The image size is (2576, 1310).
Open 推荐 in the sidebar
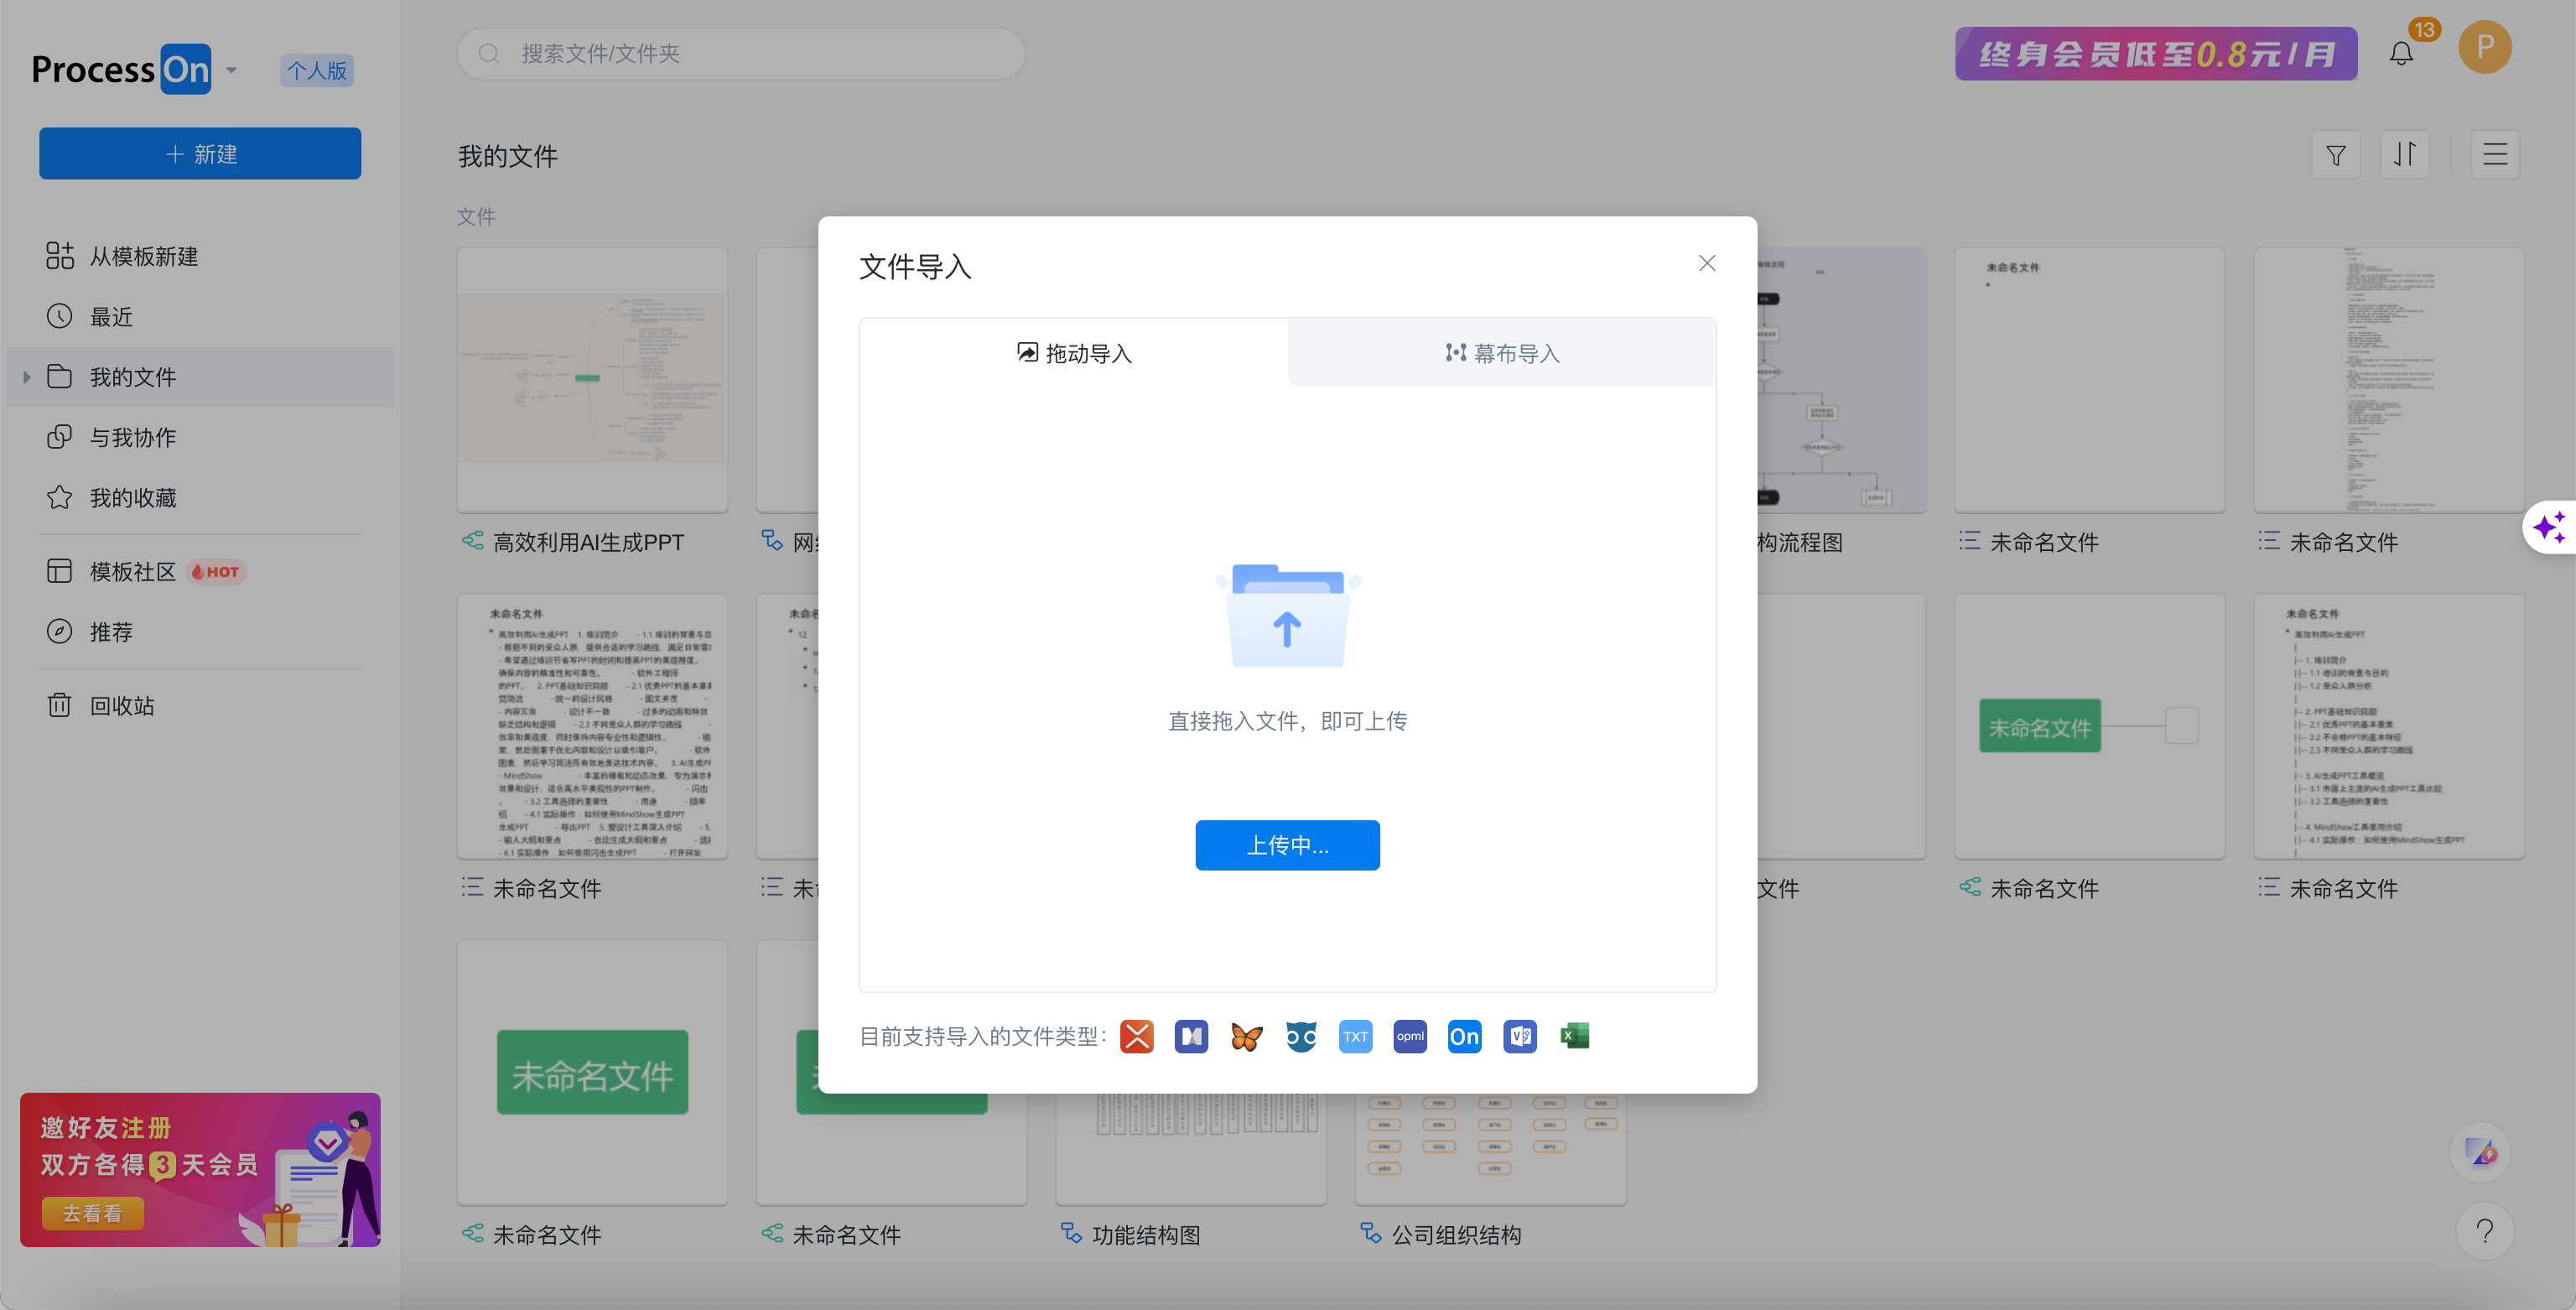point(200,631)
